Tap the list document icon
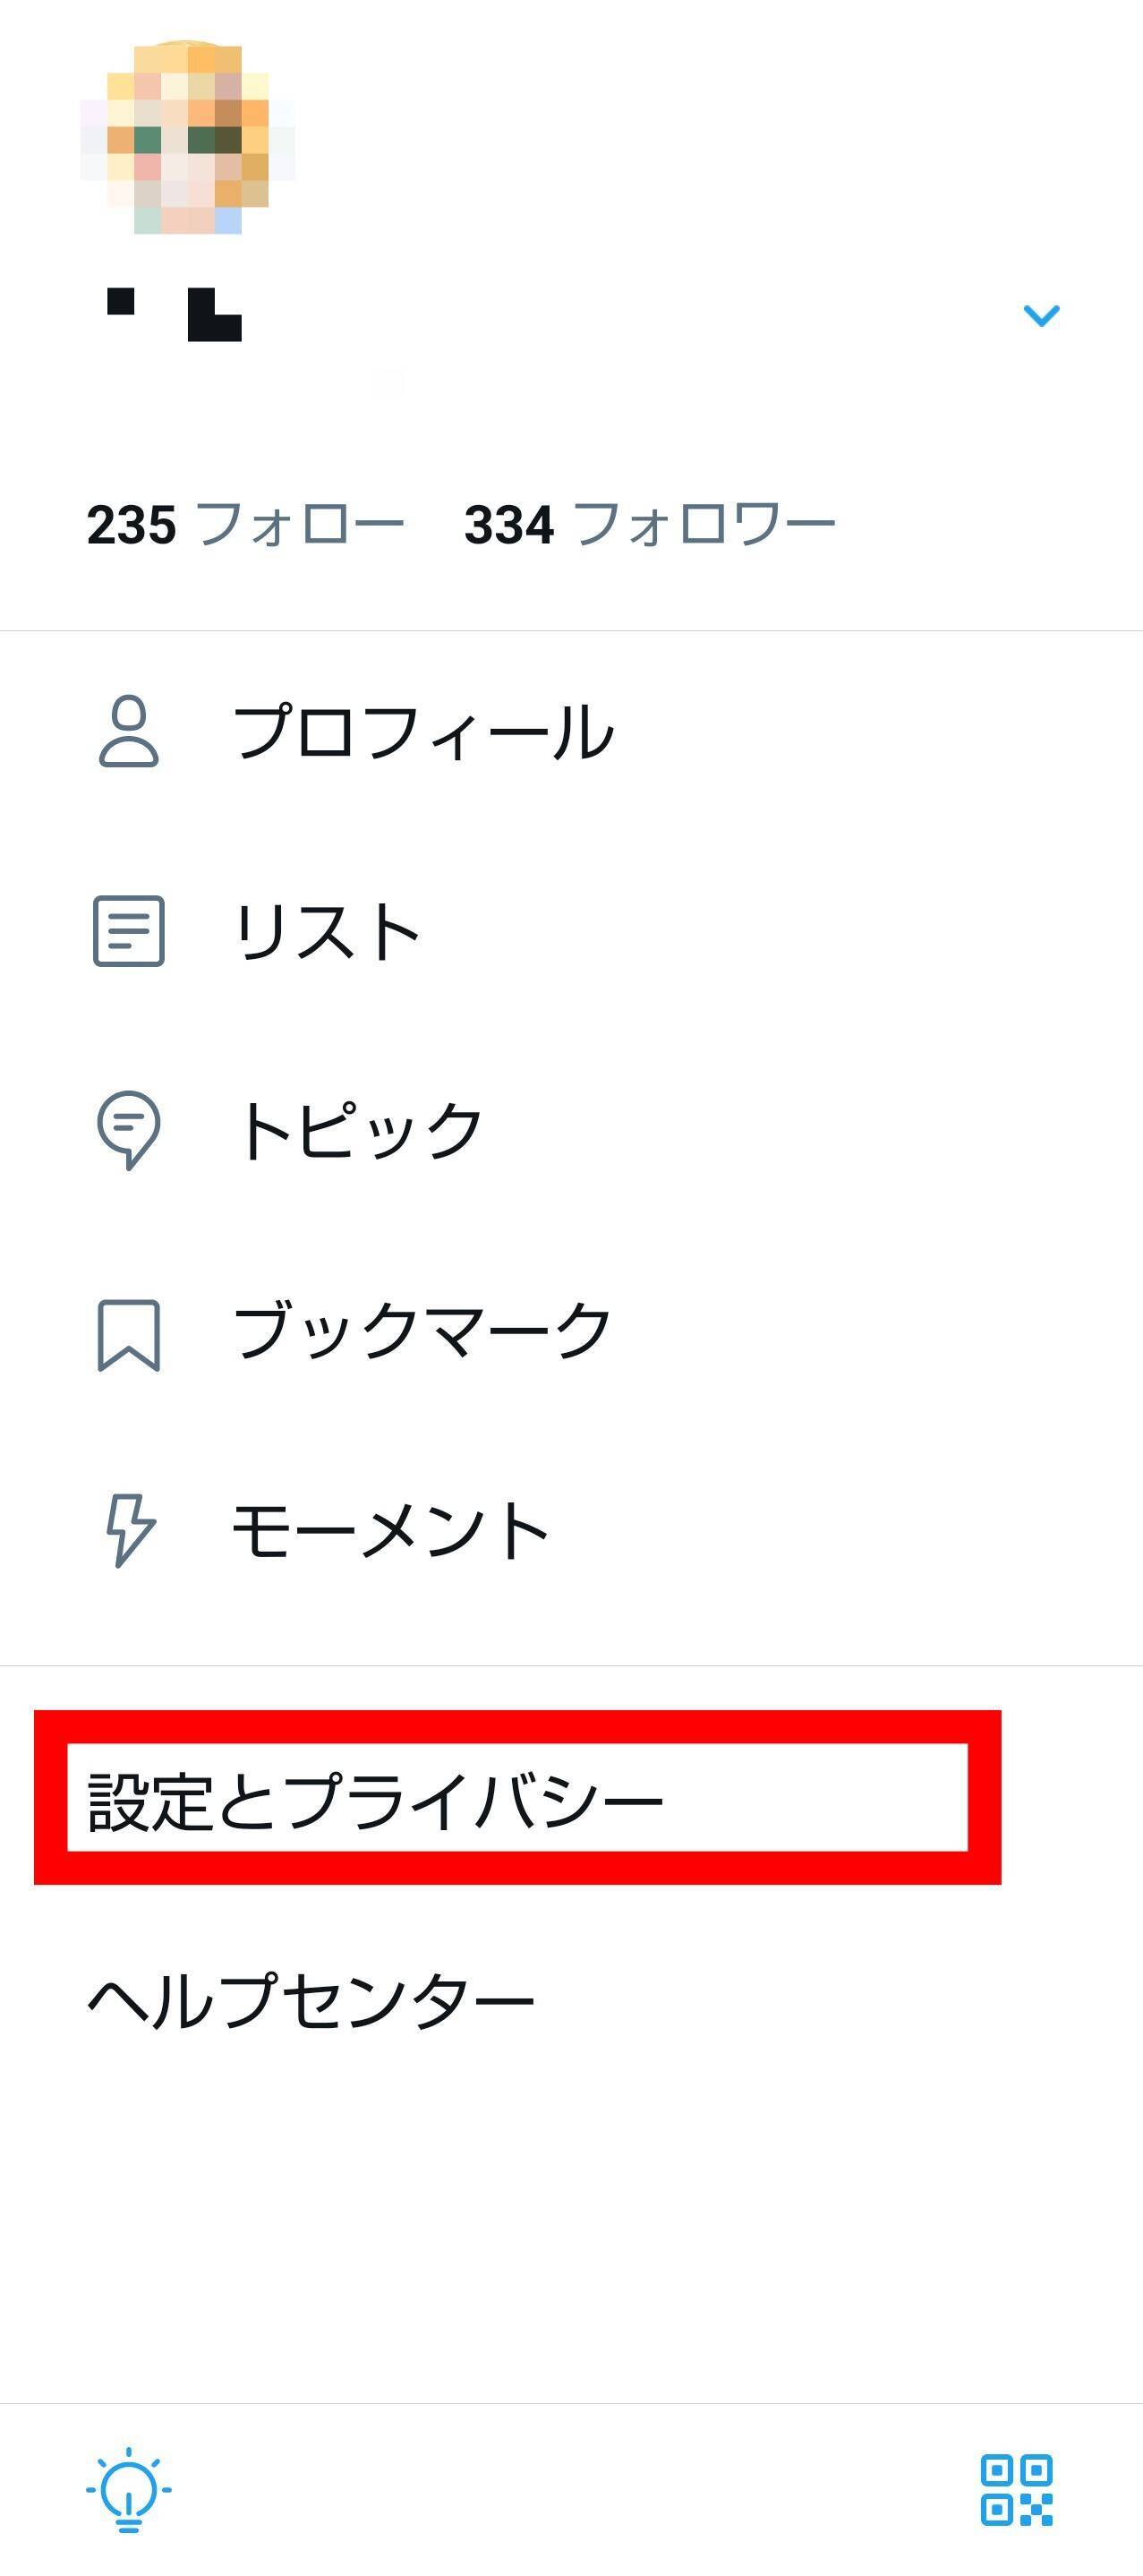This screenshot has width=1143, height=2576. point(129,931)
